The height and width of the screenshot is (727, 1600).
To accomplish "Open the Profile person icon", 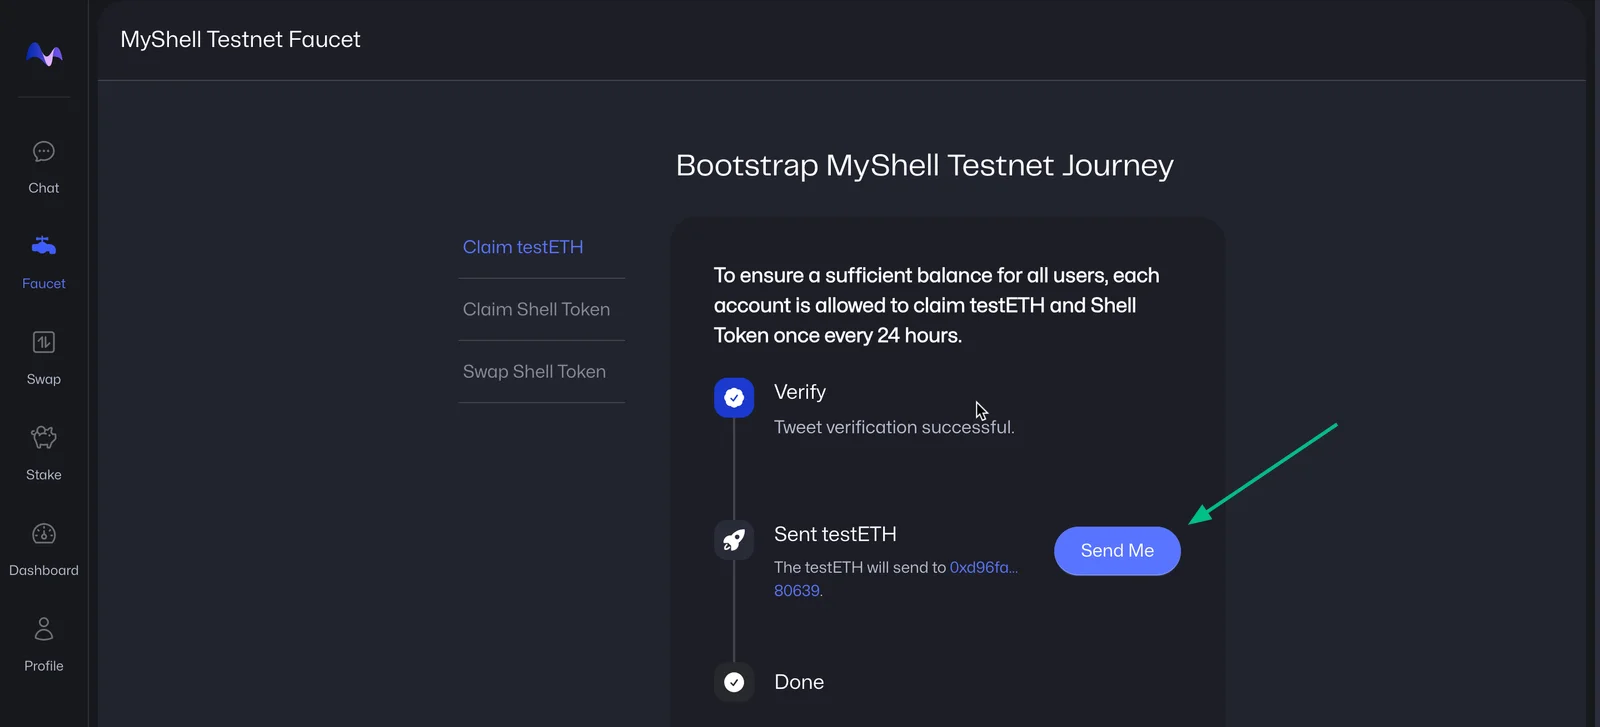I will [44, 629].
